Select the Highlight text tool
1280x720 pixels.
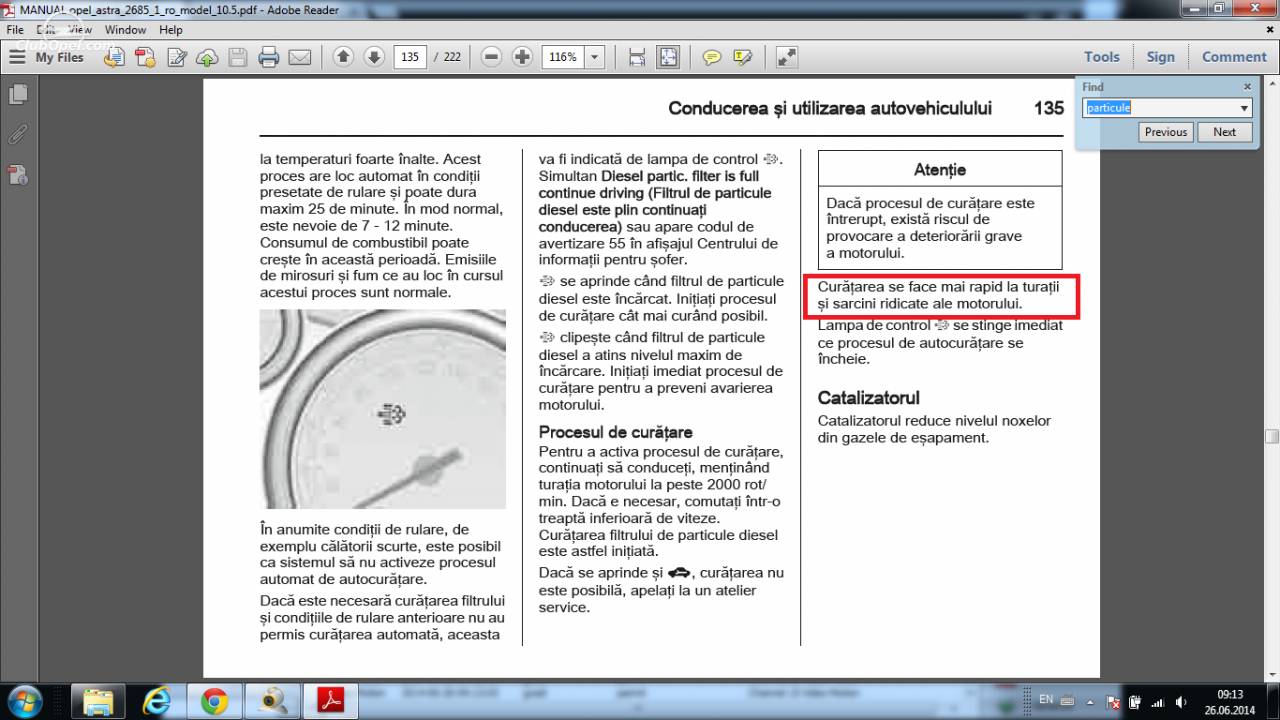[x=743, y=57]
